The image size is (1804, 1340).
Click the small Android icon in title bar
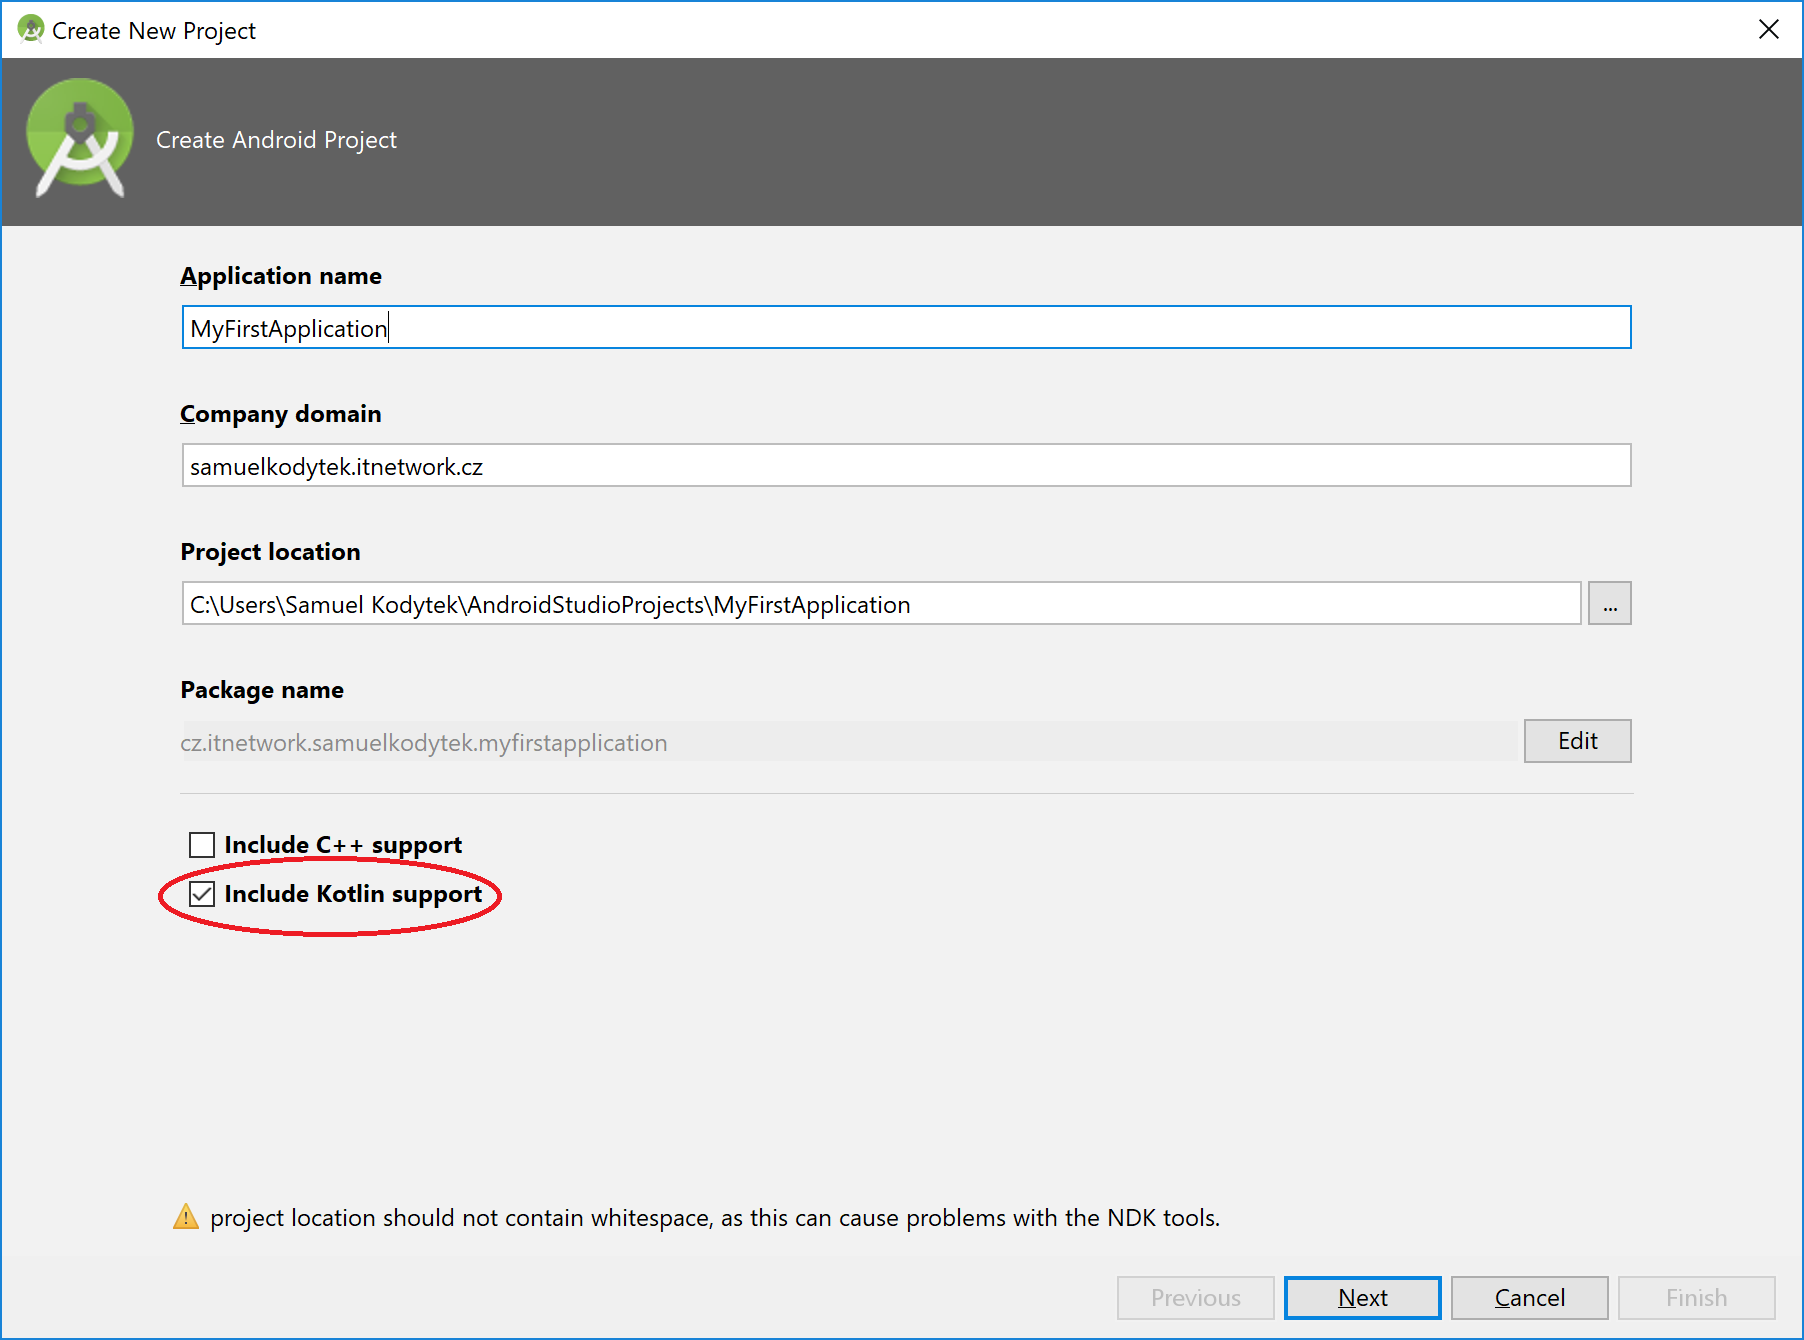(x=31, y=30)
